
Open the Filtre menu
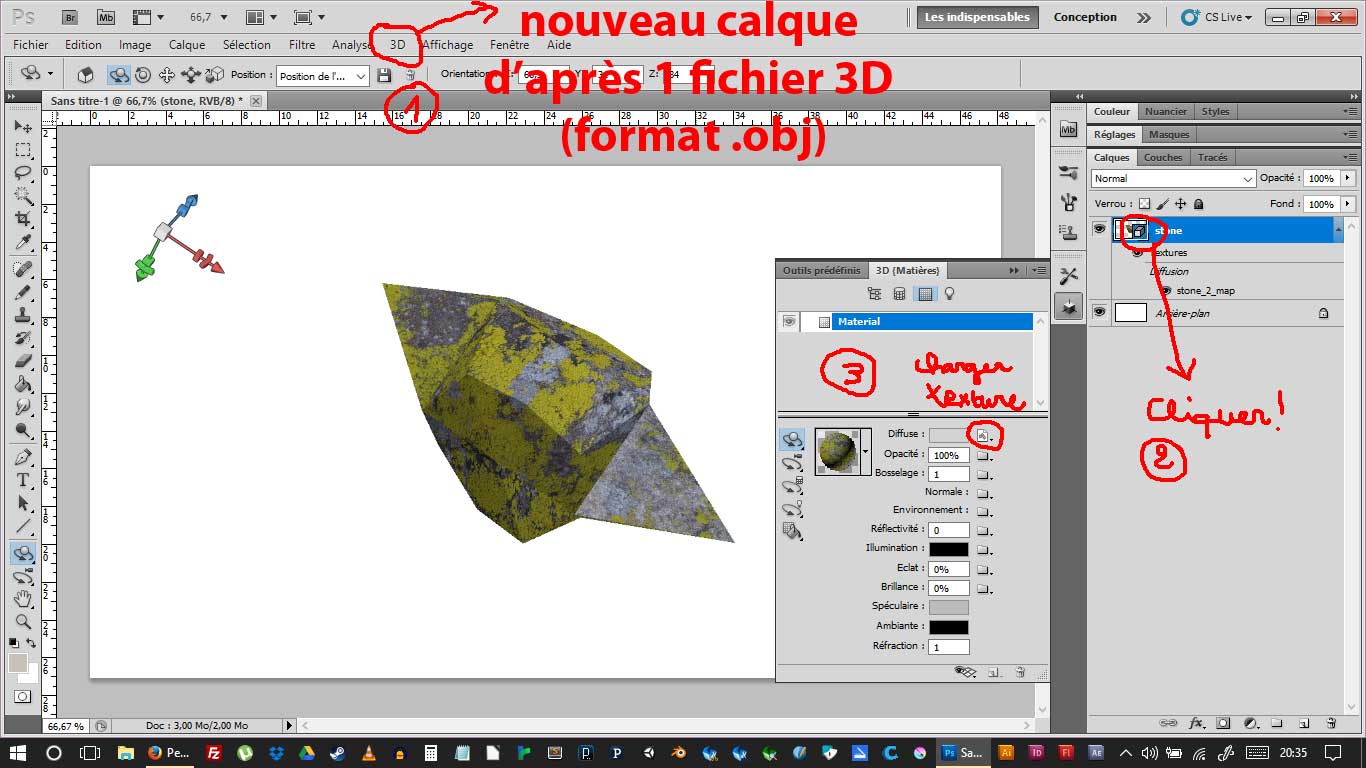pyautogui.click(x=301, y=45)
